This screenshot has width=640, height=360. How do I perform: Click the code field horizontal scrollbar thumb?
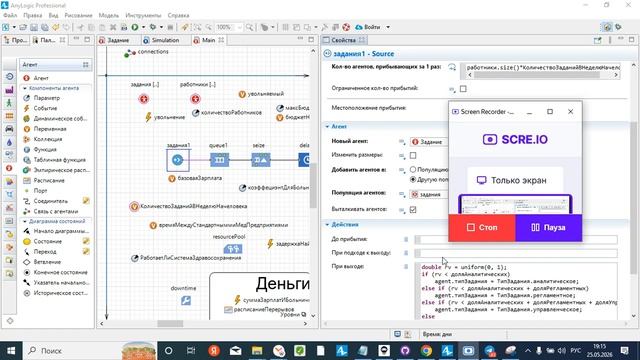pos(537,75)
